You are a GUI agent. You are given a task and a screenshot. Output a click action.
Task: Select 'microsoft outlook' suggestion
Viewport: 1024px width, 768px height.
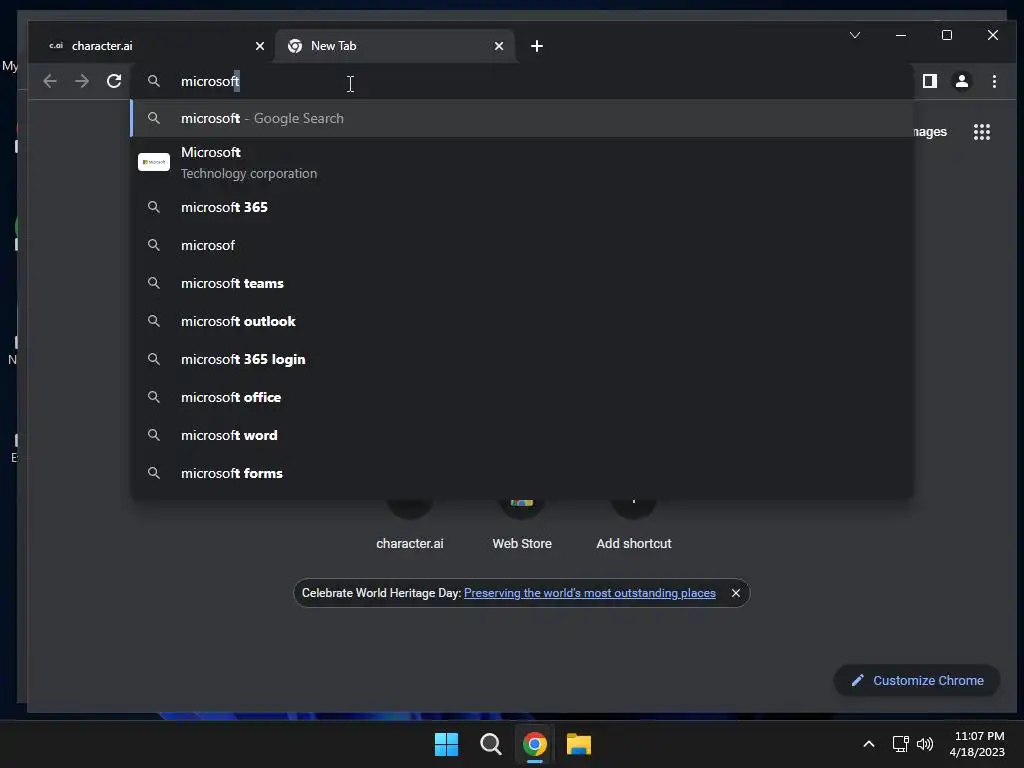[x=522, y=321]
